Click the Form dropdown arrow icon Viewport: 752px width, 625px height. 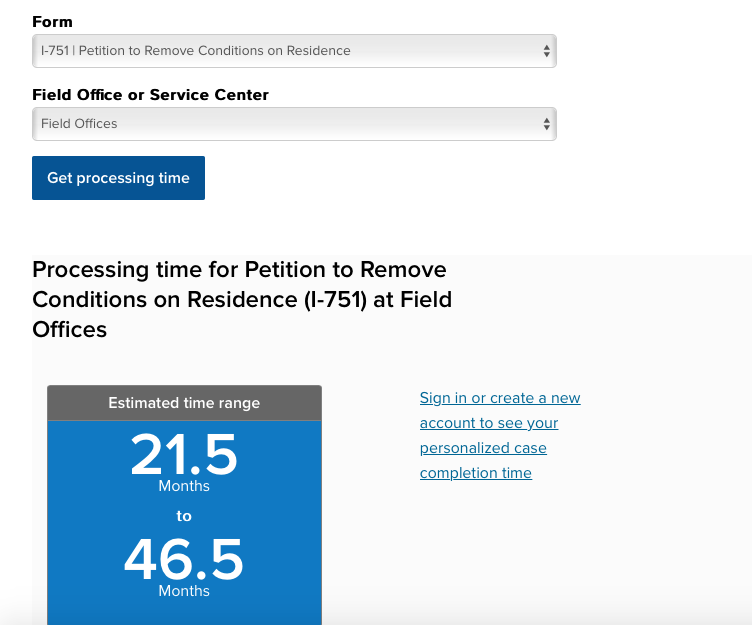click(x=546, y=51)
